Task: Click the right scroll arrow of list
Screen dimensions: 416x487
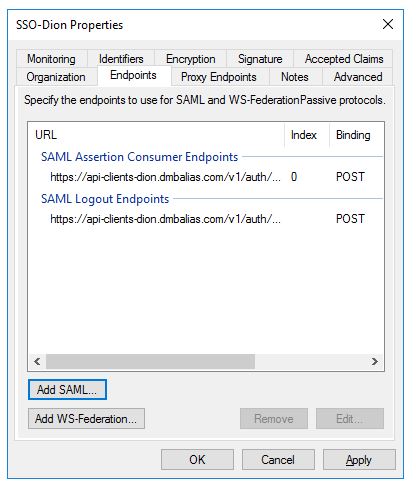Action: [x=375, y=361]
